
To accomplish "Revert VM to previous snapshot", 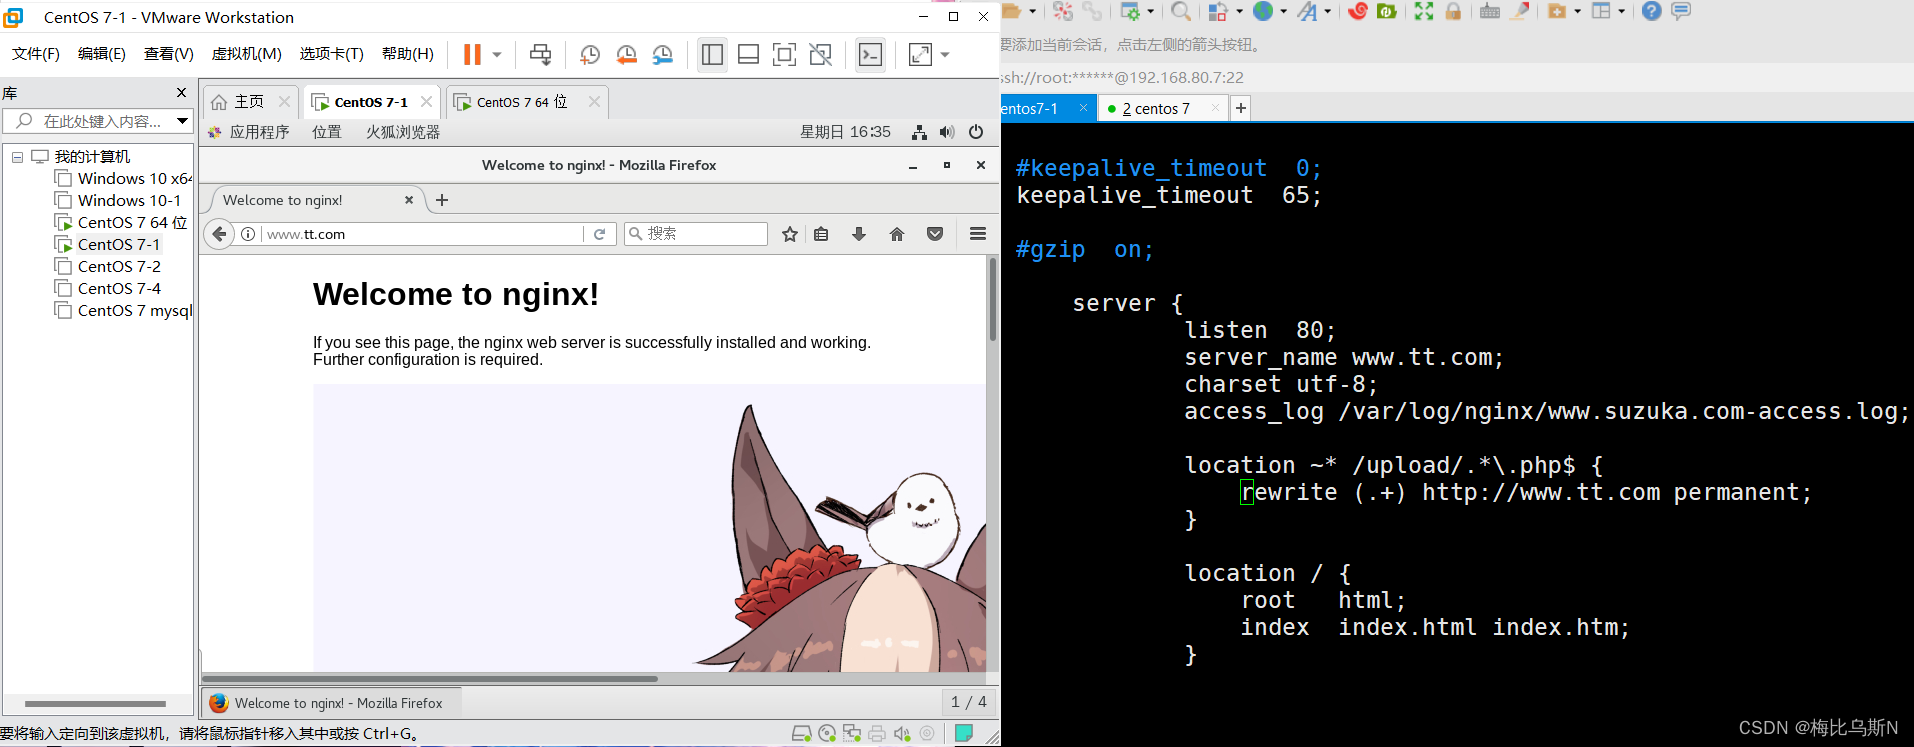I will [x=627, y=55].
